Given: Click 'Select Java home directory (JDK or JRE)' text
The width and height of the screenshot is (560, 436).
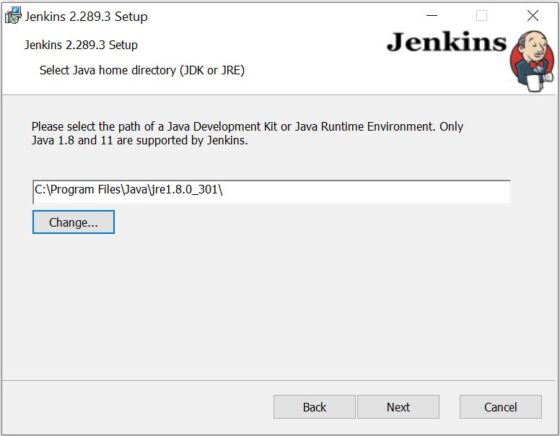Looking at the screenshot, I should point(142,70).
